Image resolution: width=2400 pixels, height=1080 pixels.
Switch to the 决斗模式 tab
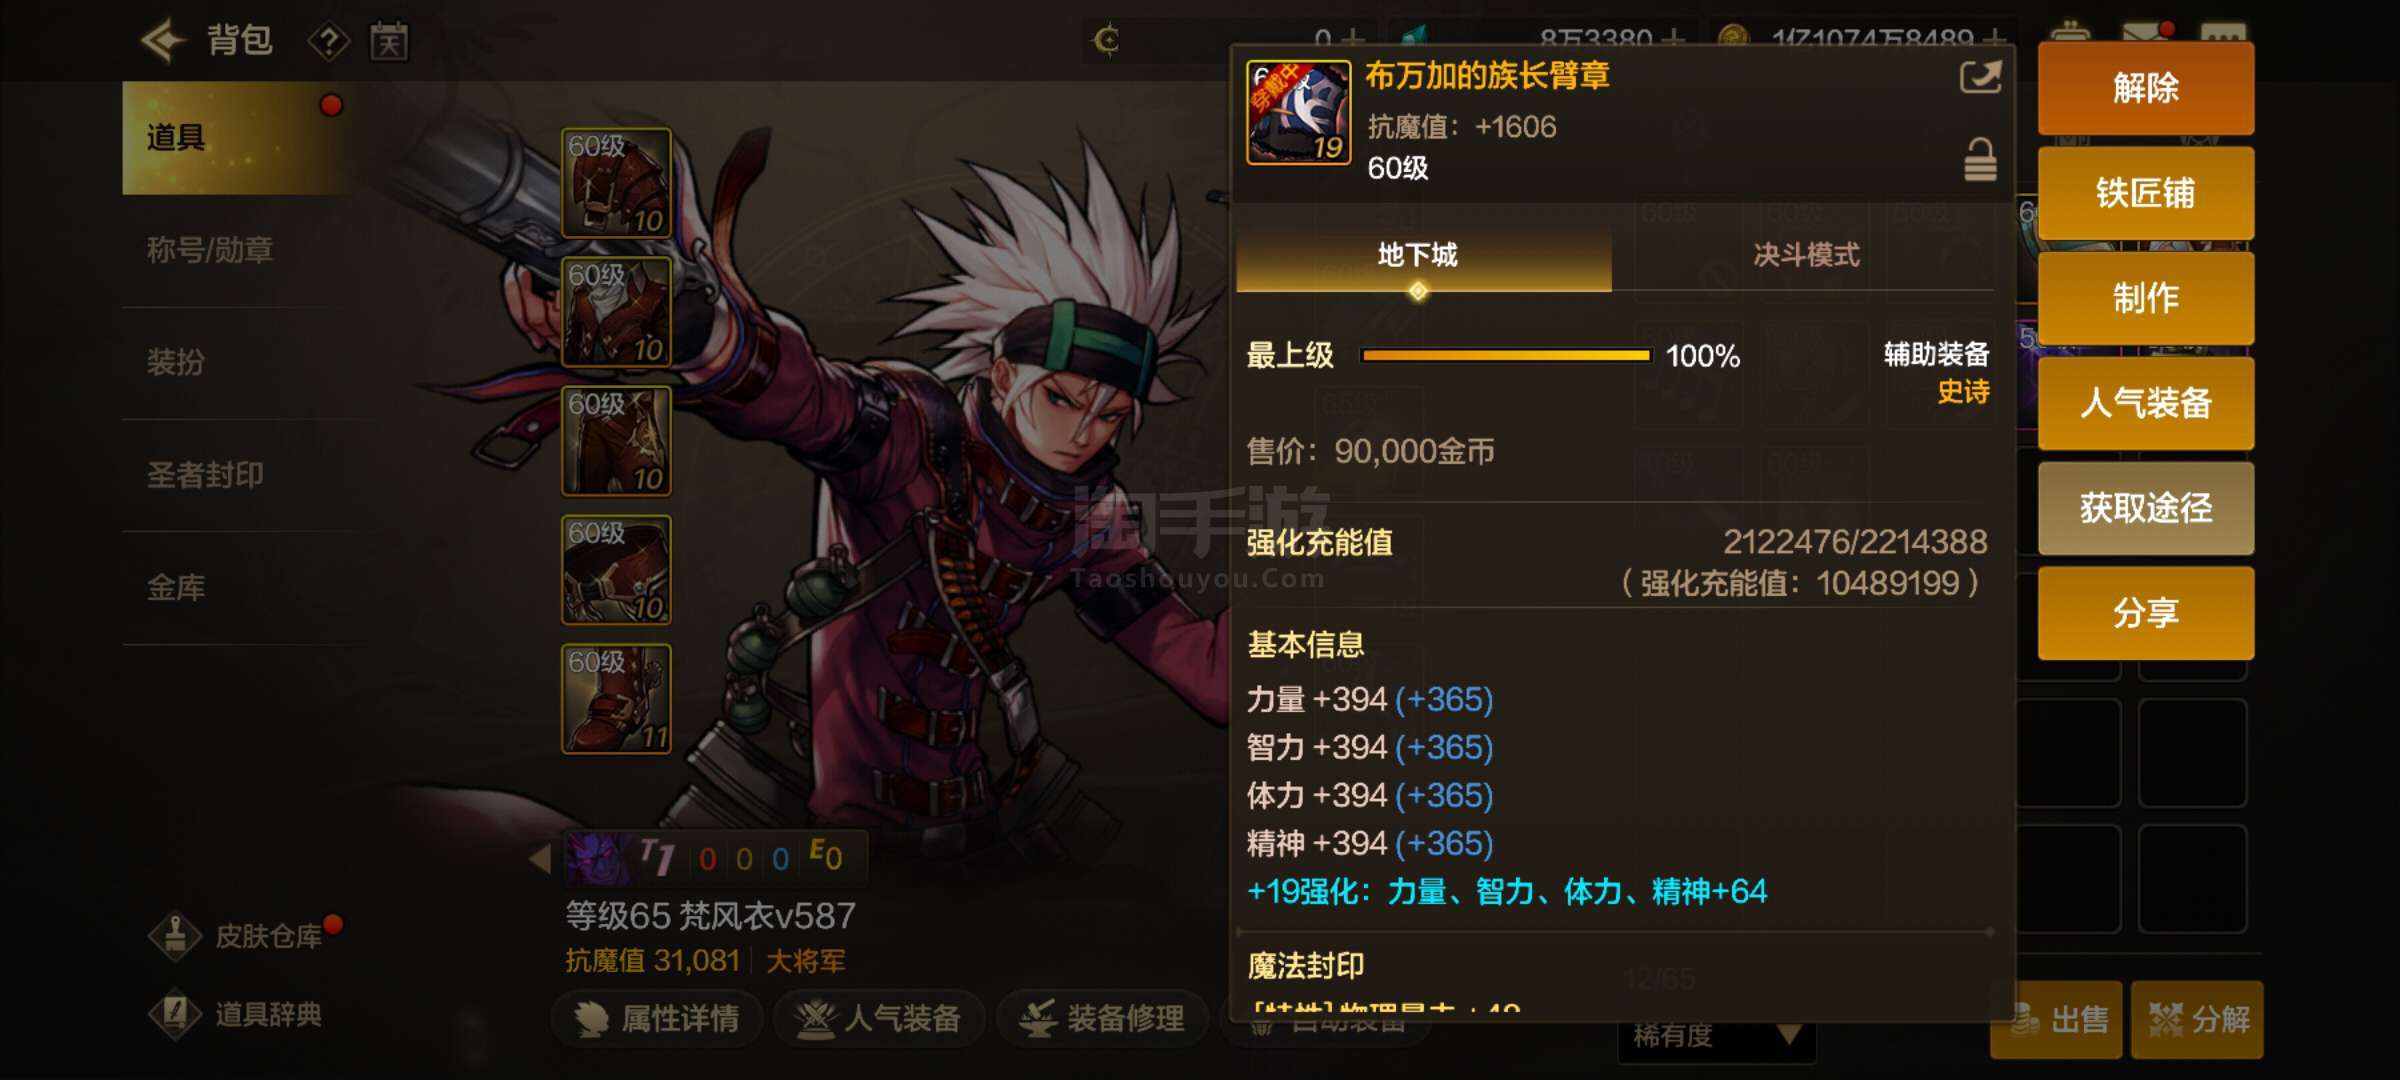click(1806, 256)
